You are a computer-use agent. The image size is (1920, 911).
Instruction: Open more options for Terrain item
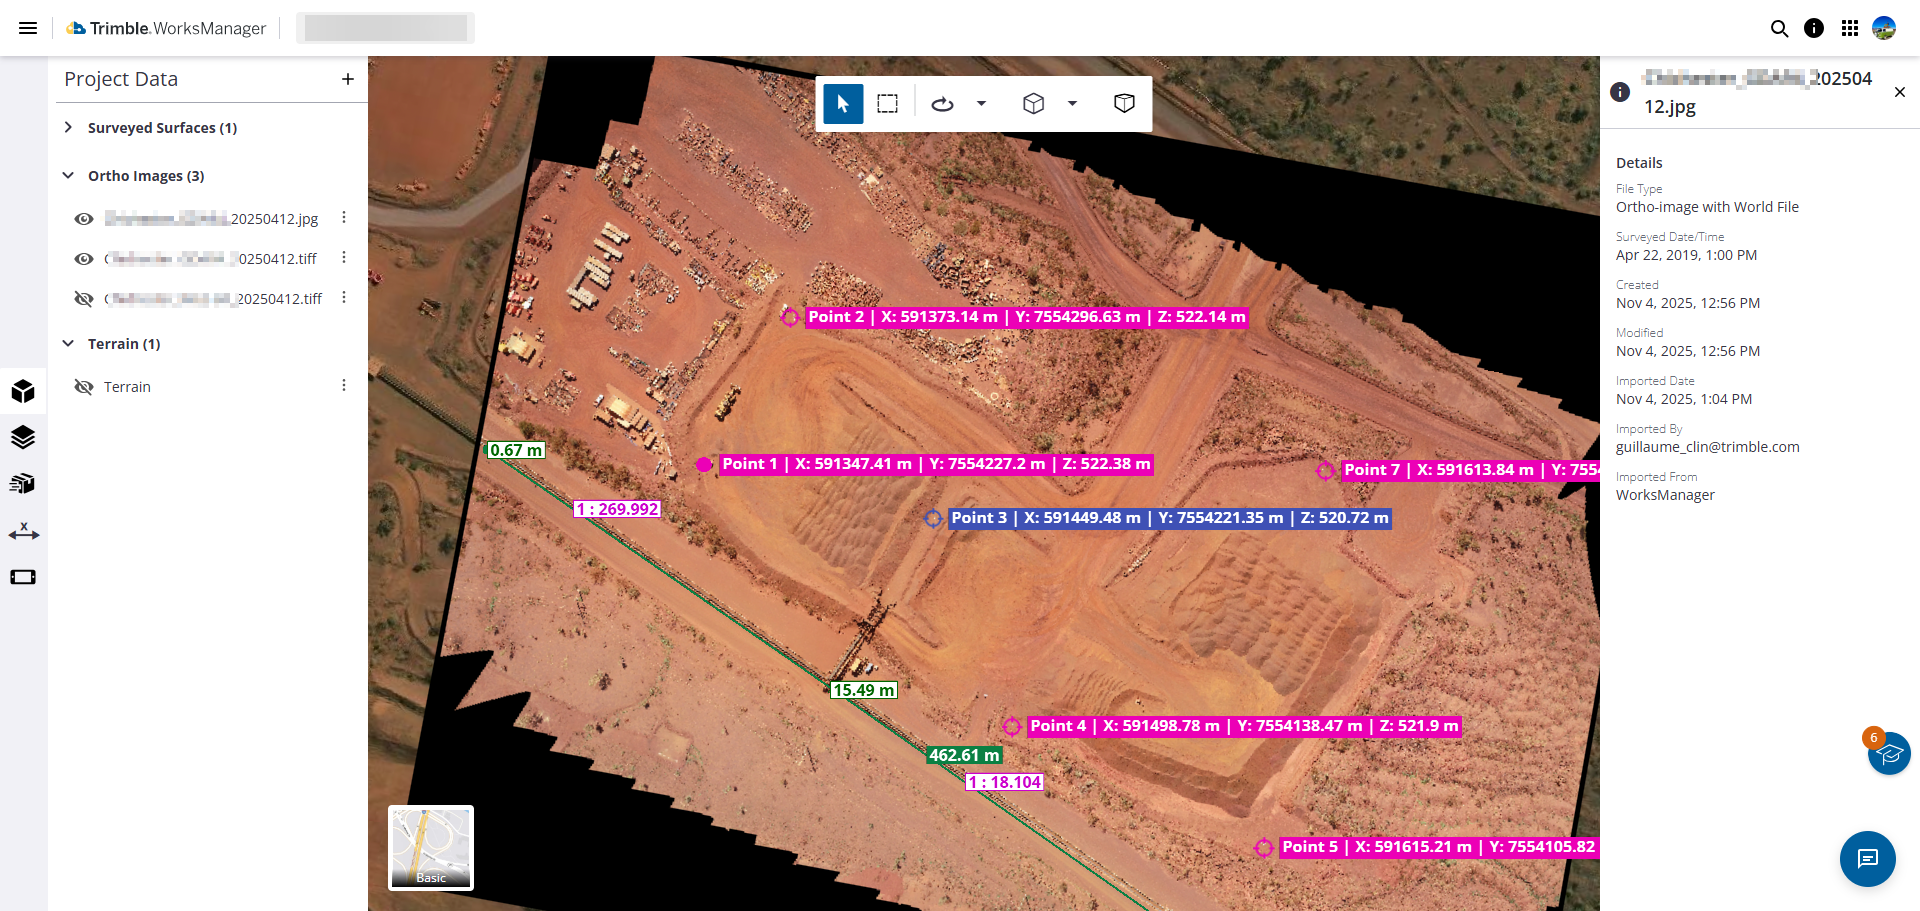(344, 386)
